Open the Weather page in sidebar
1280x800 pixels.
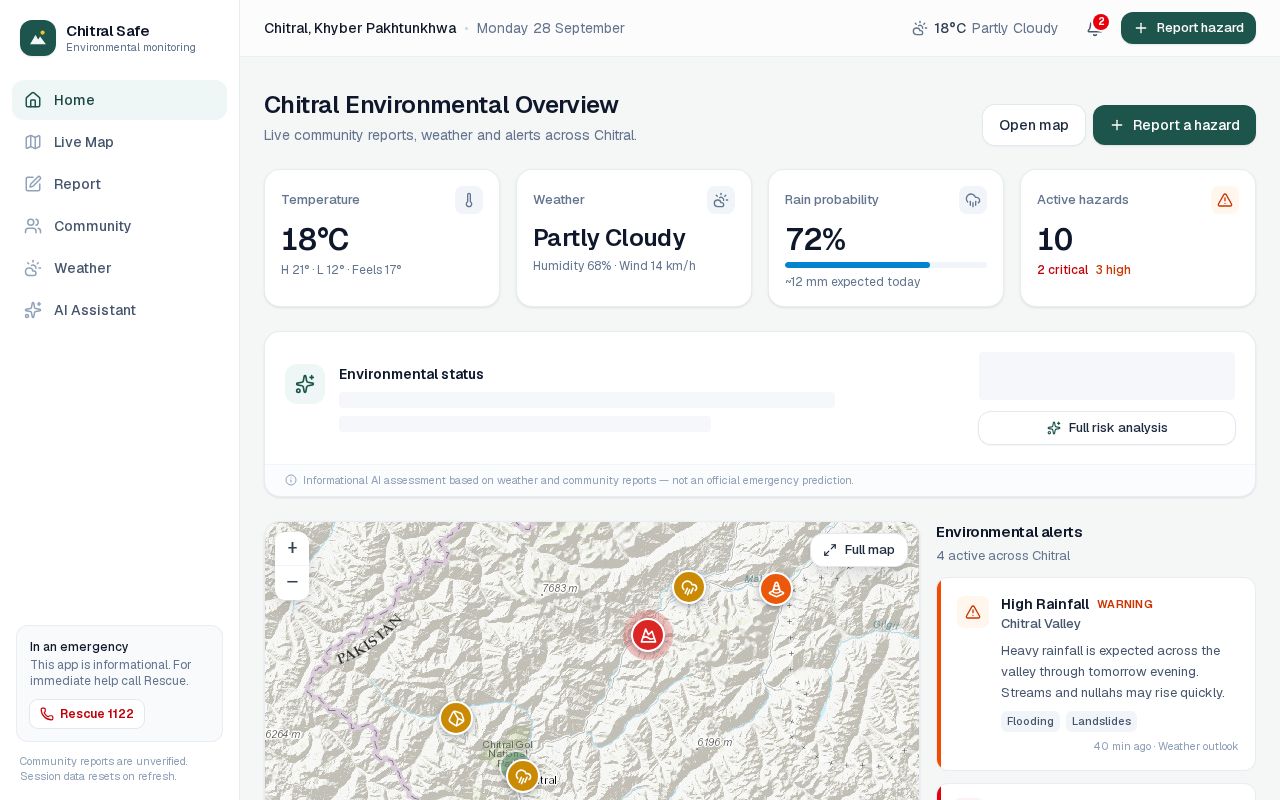coord(119,268)
